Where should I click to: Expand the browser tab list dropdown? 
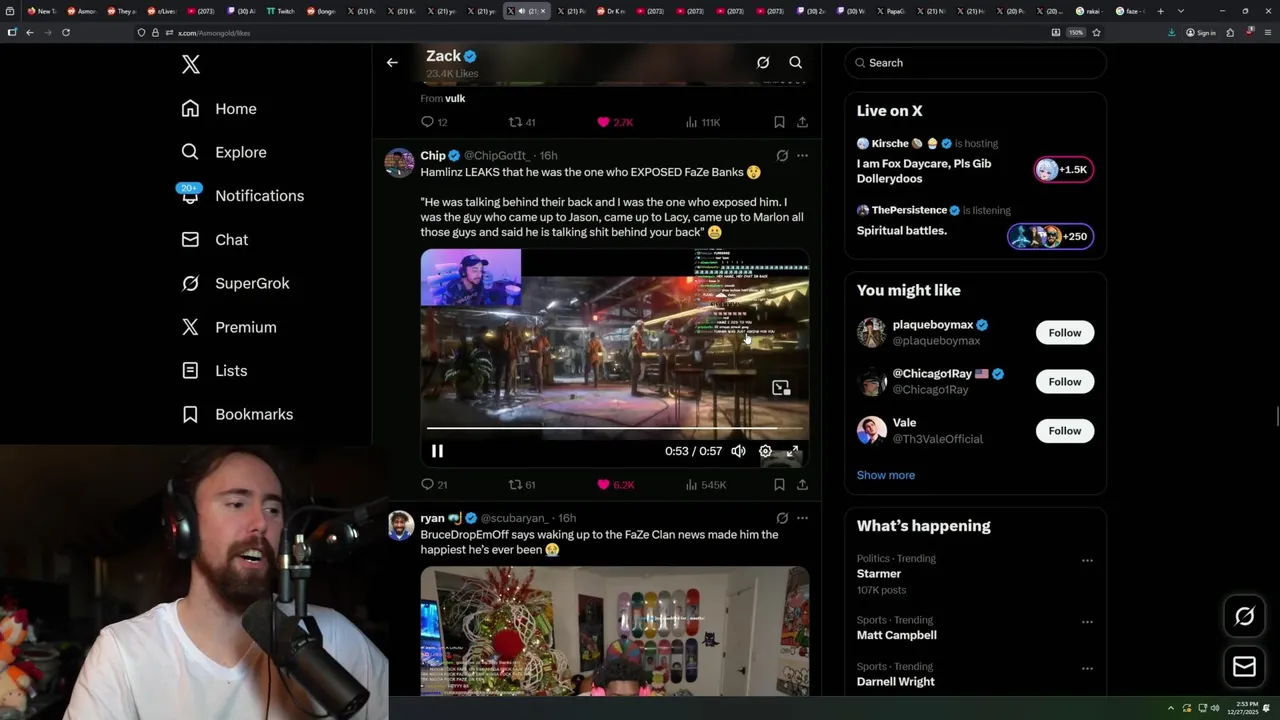(1181, 11)
